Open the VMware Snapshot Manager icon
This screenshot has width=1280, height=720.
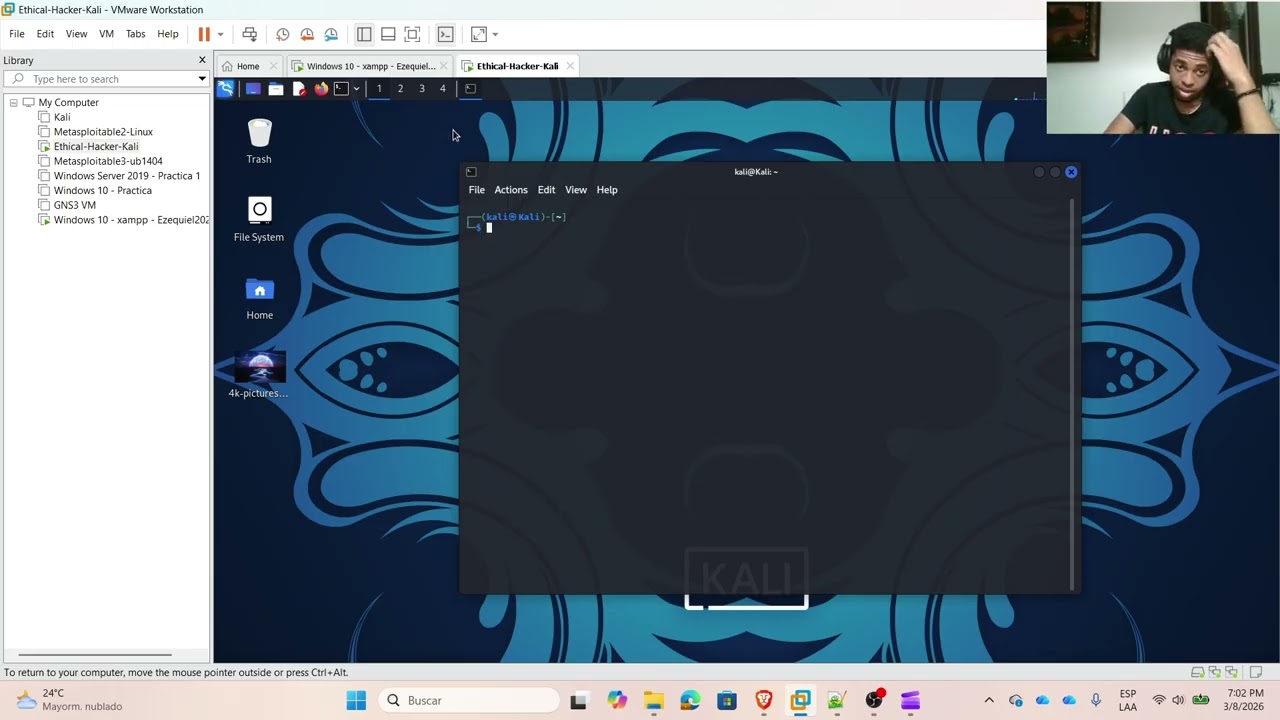click(331, 34)
